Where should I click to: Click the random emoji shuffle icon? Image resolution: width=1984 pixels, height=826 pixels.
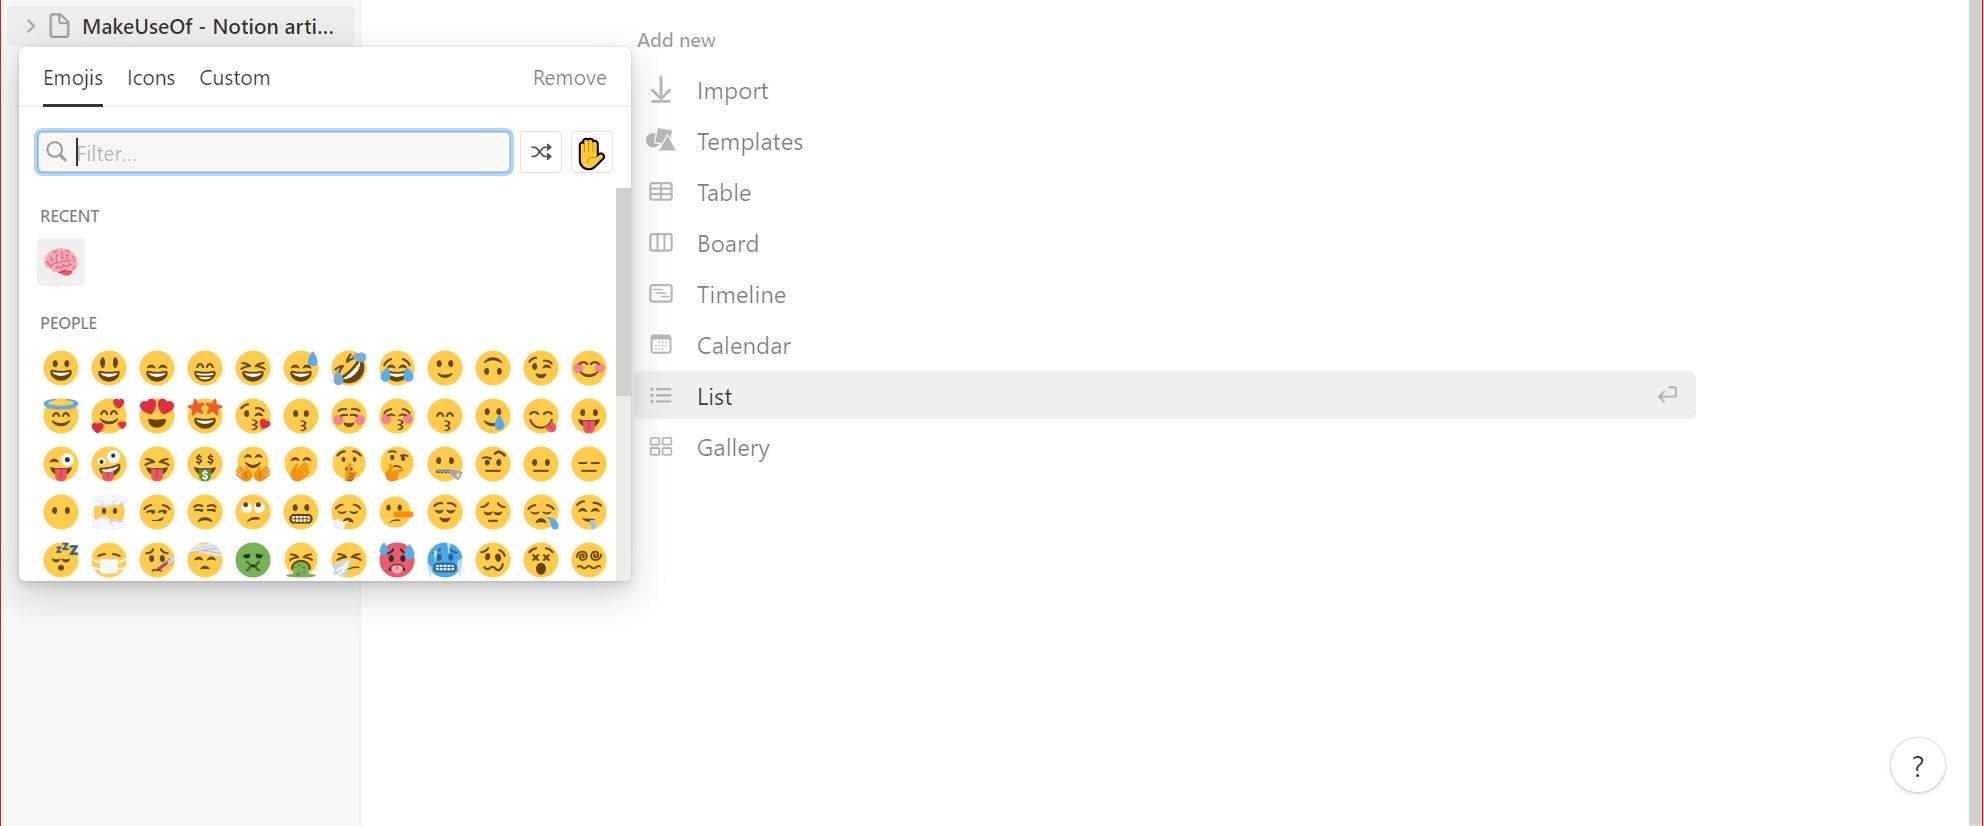coord(541,152)
